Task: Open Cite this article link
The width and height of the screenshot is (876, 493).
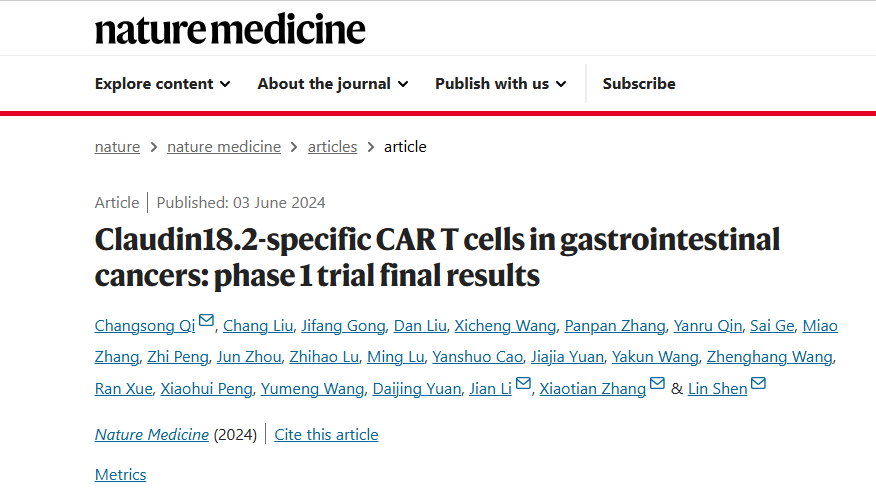Action: [326, 434]
